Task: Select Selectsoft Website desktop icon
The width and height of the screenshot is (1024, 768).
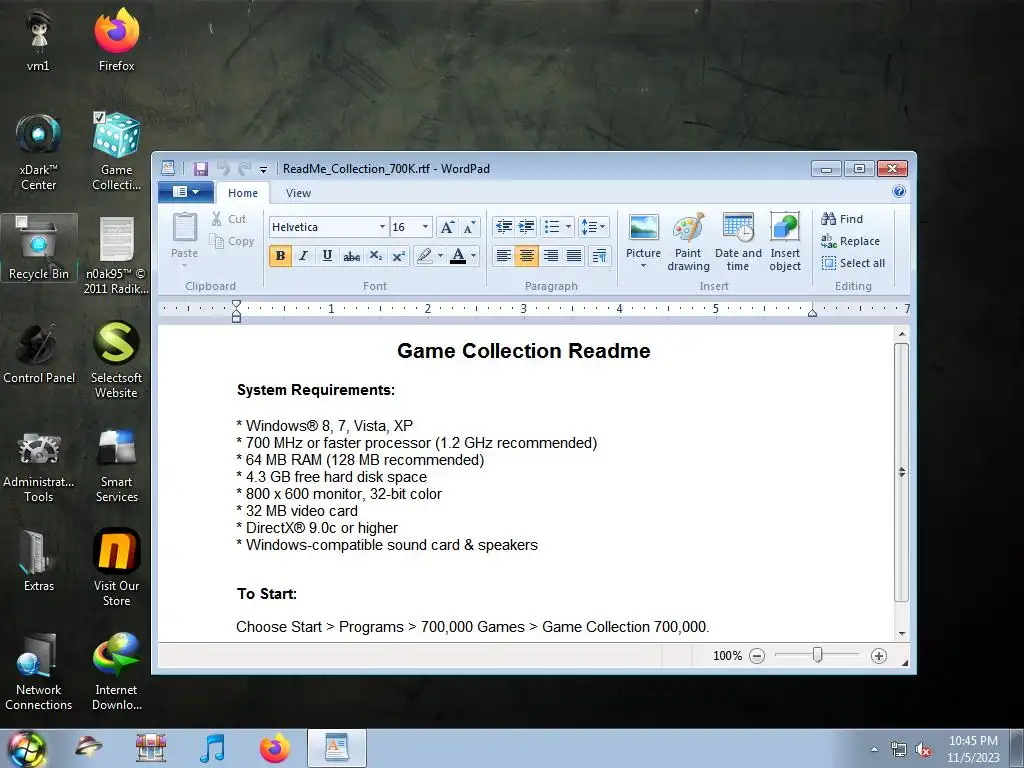Action: coord(116,360)
